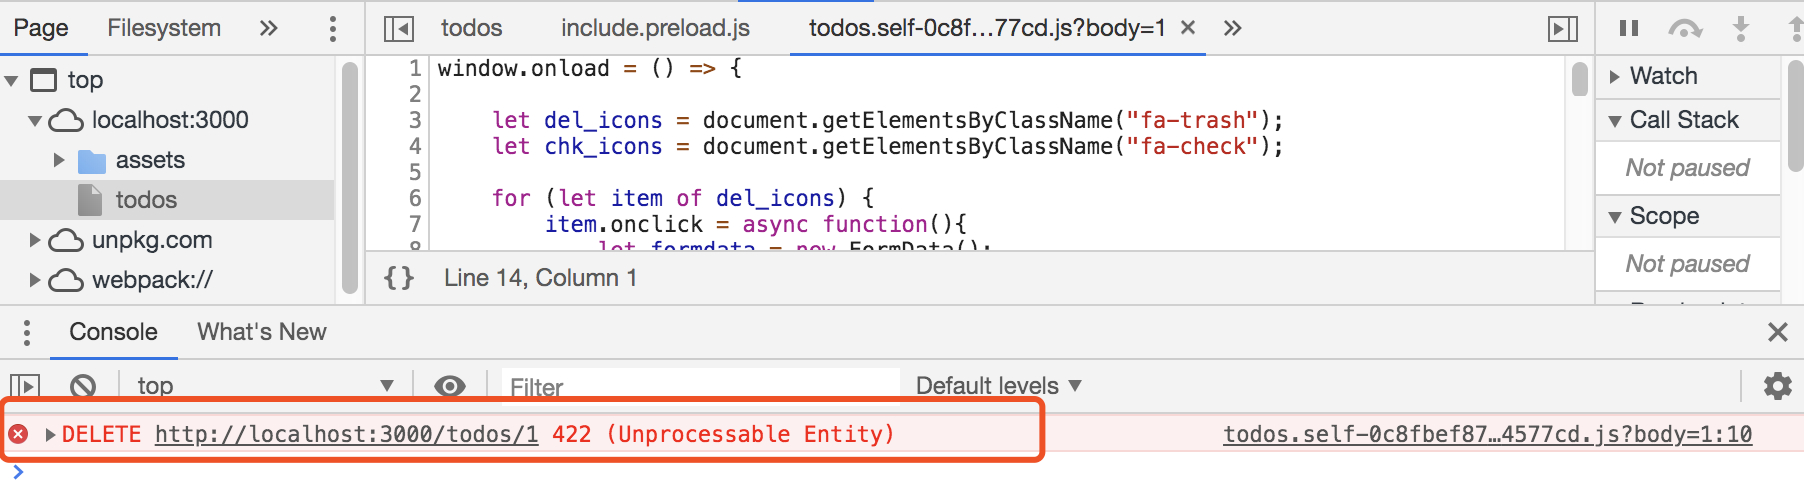Toggle the file navigator sidebar icon
Screen dimensions: 1804x504
click(399, 29)
